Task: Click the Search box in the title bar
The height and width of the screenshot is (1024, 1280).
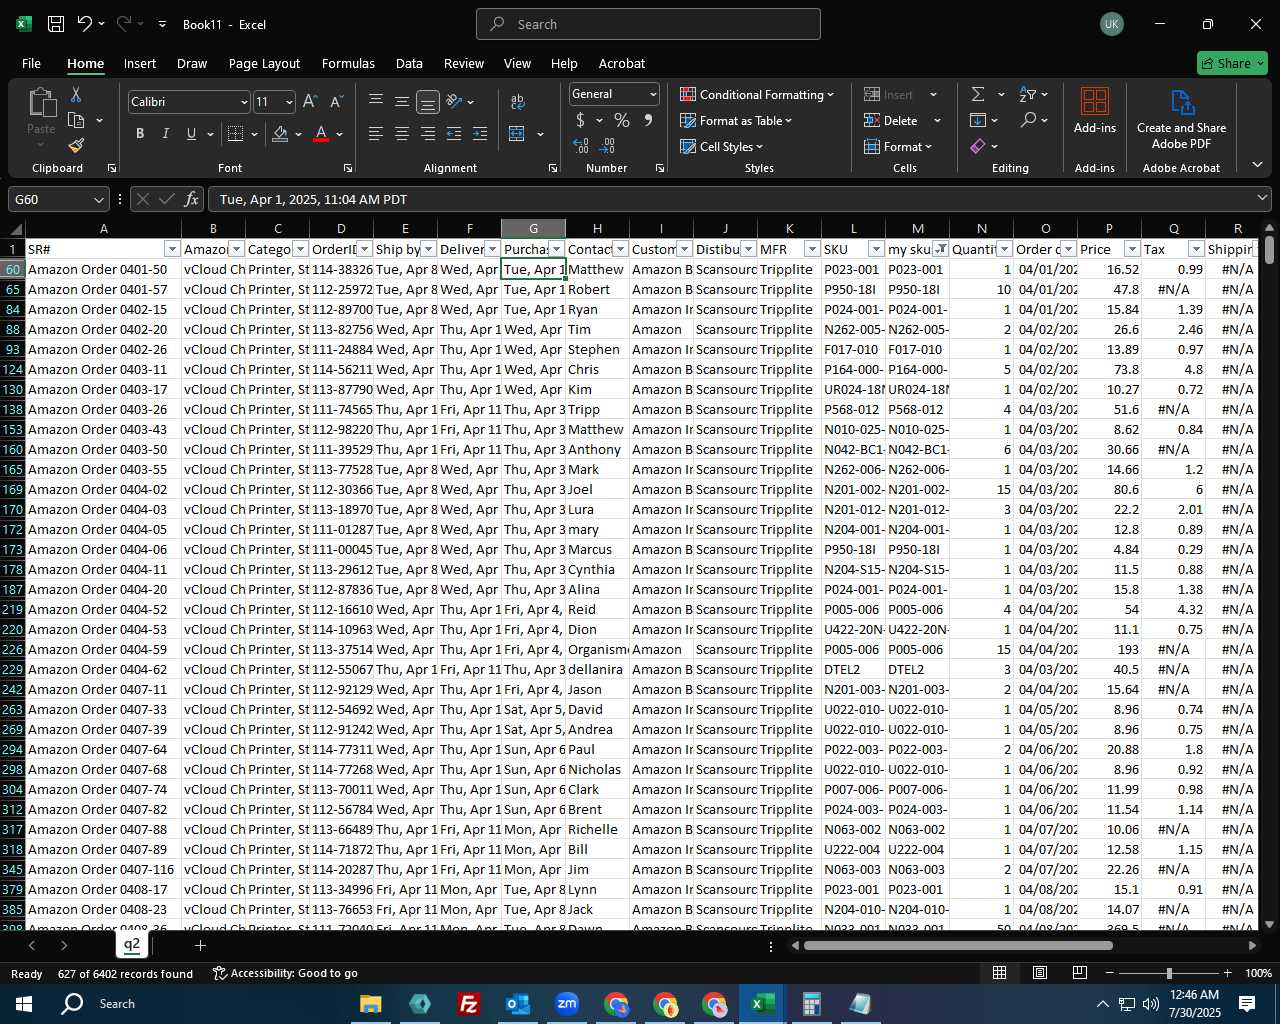Action: pyautogui.click(x=648, y=24)
